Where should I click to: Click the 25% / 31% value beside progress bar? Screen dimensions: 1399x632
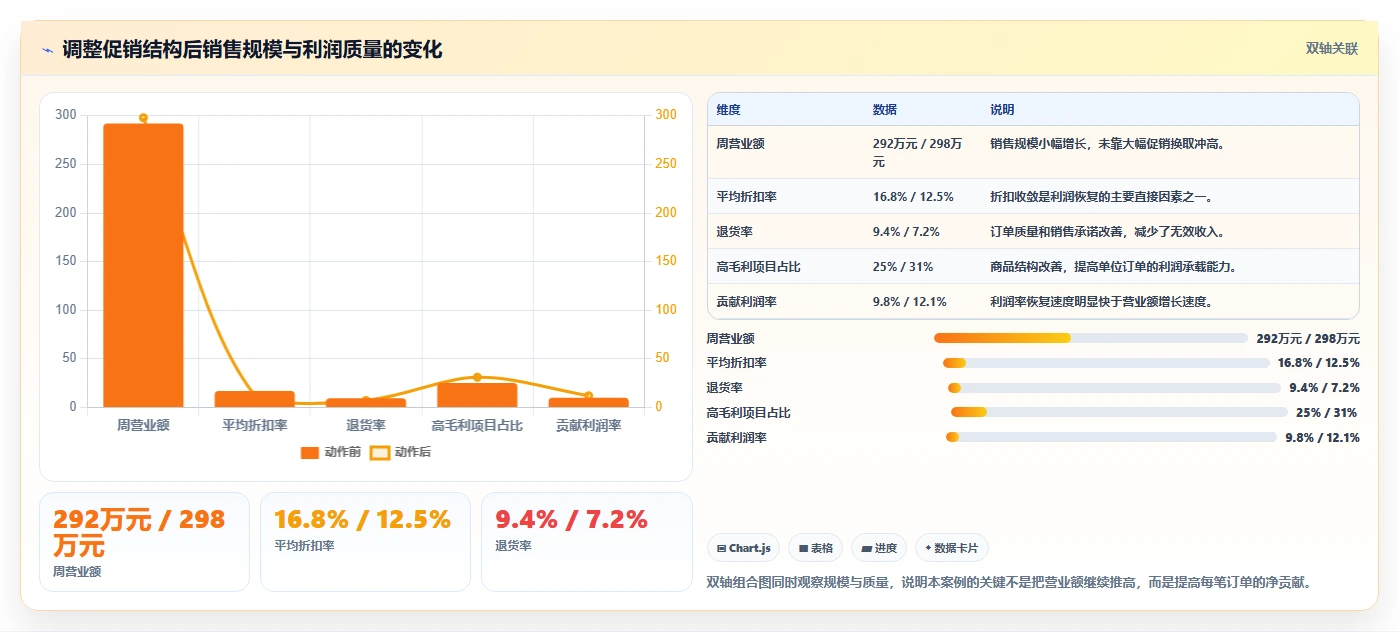(x=1327, y=413)
